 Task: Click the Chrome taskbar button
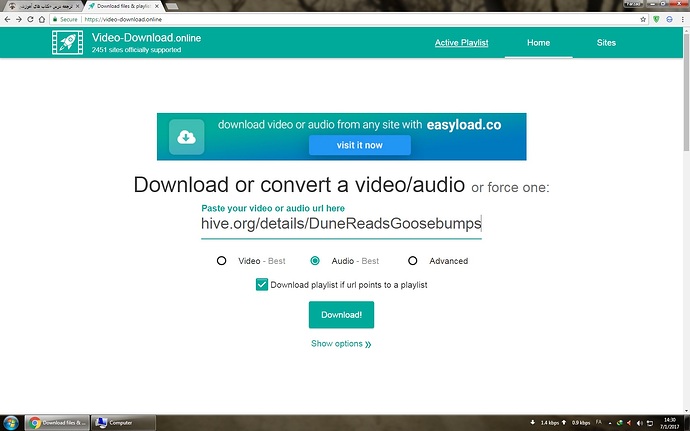(57, 423)
